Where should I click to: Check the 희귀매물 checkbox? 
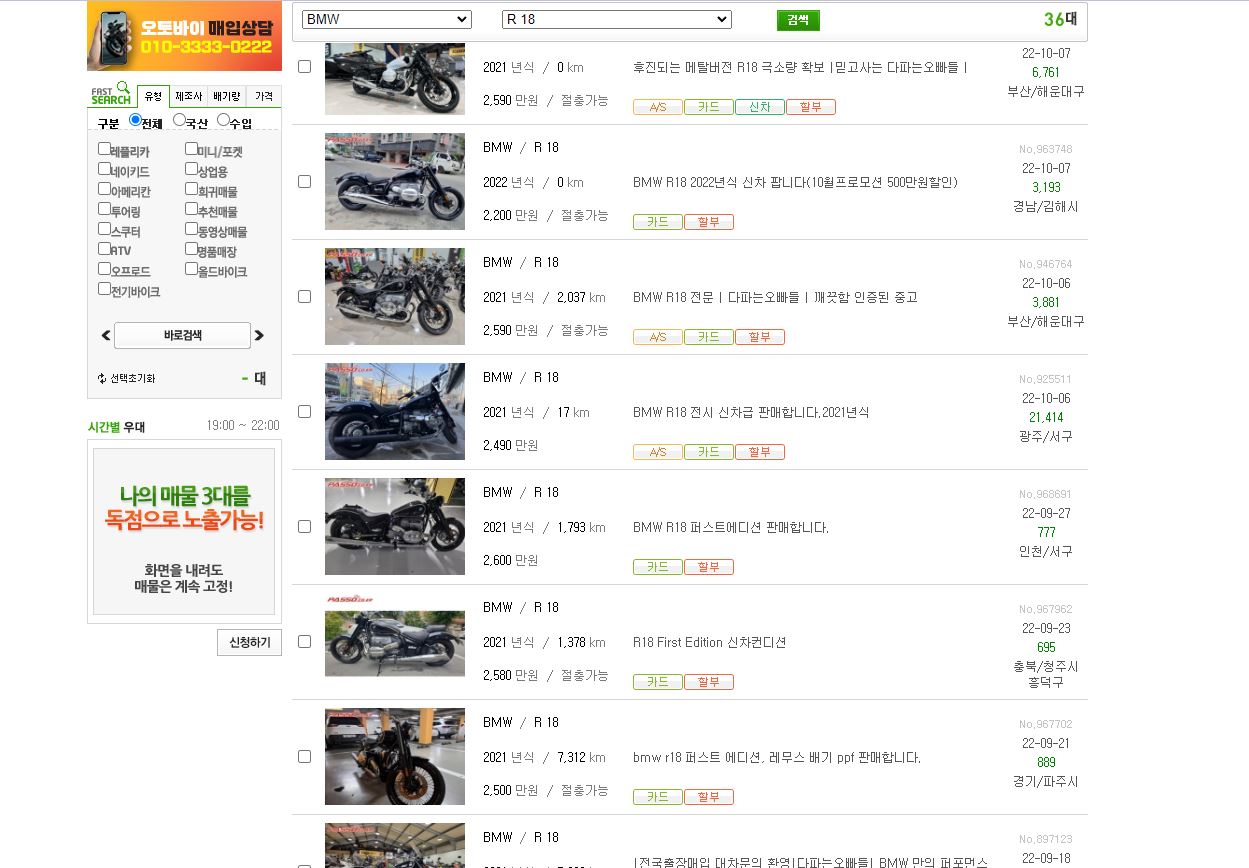191,189
